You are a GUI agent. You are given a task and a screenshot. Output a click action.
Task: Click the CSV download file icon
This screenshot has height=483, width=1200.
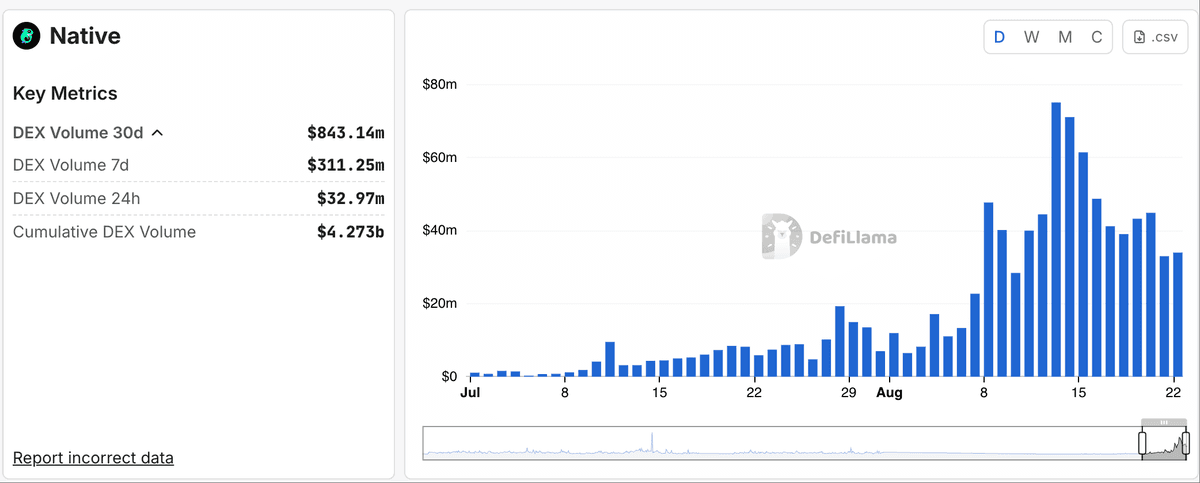click(x=1140, y=37)
